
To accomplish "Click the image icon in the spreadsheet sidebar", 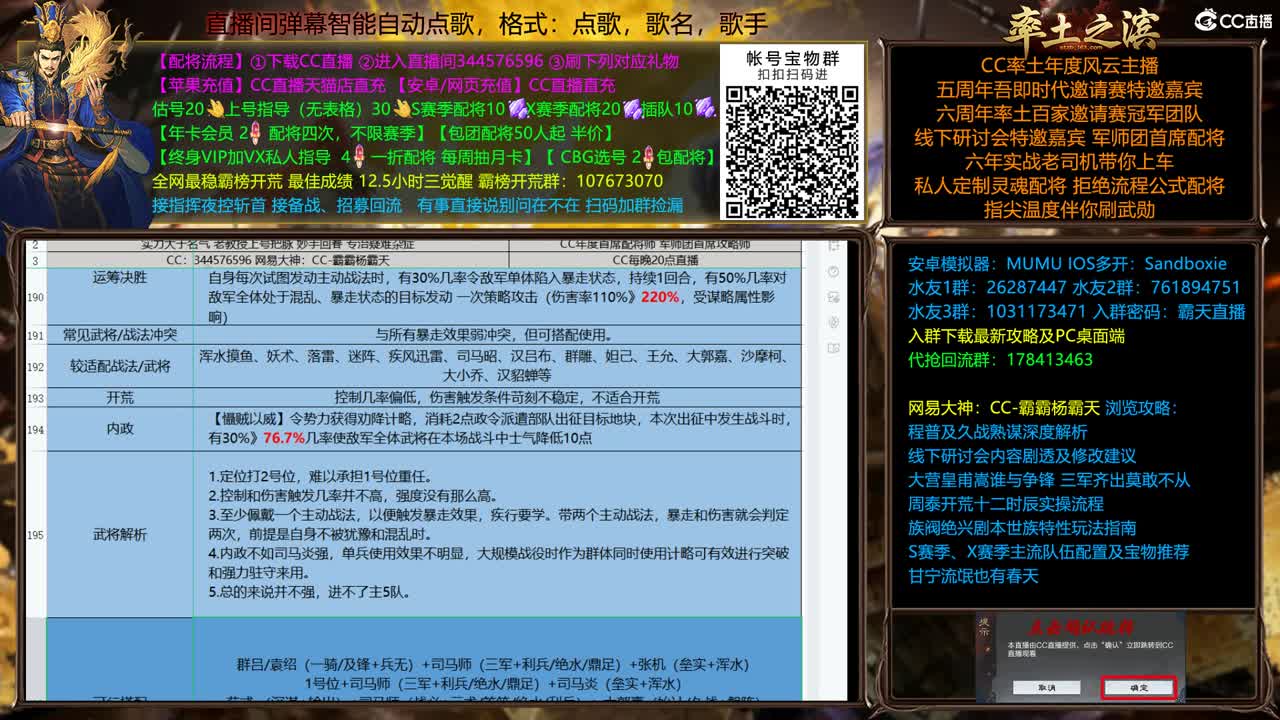I will 833,297.
